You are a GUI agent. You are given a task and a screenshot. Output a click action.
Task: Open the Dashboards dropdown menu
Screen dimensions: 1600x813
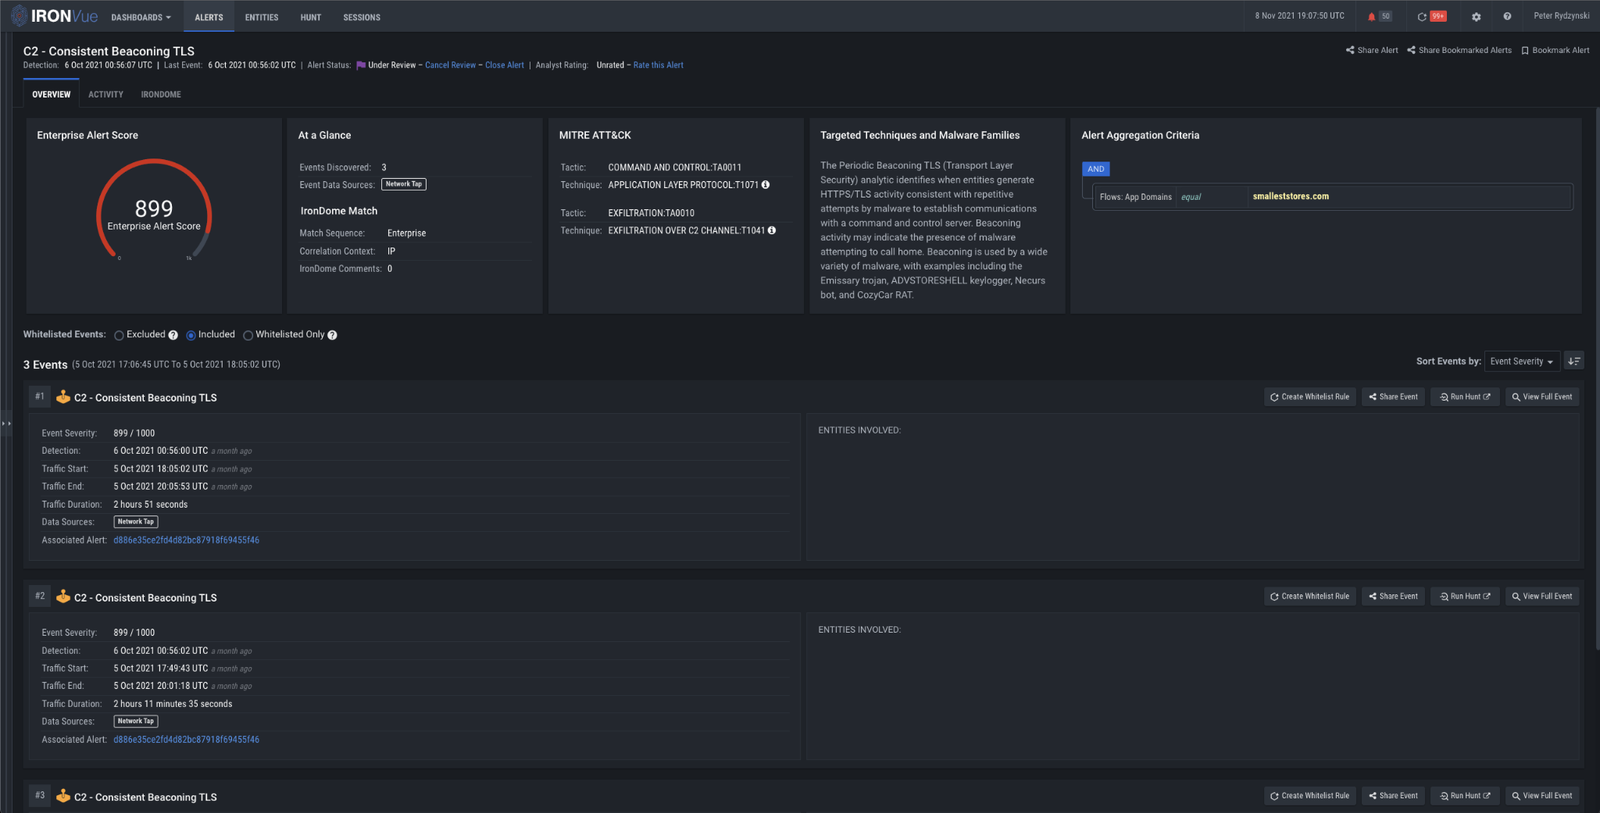click(141, 17)
